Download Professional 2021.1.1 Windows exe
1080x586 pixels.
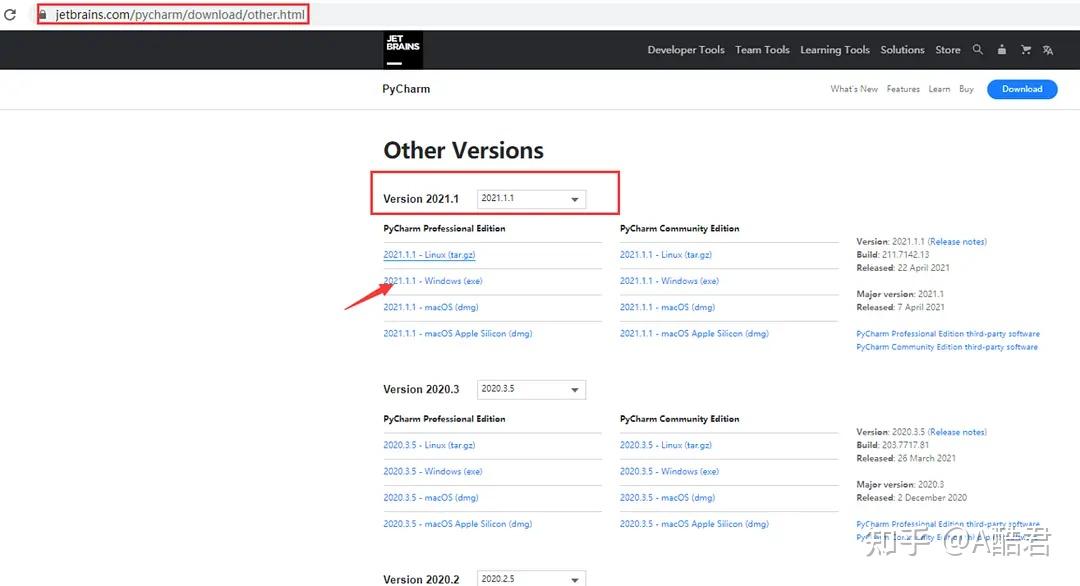(433, 281)
